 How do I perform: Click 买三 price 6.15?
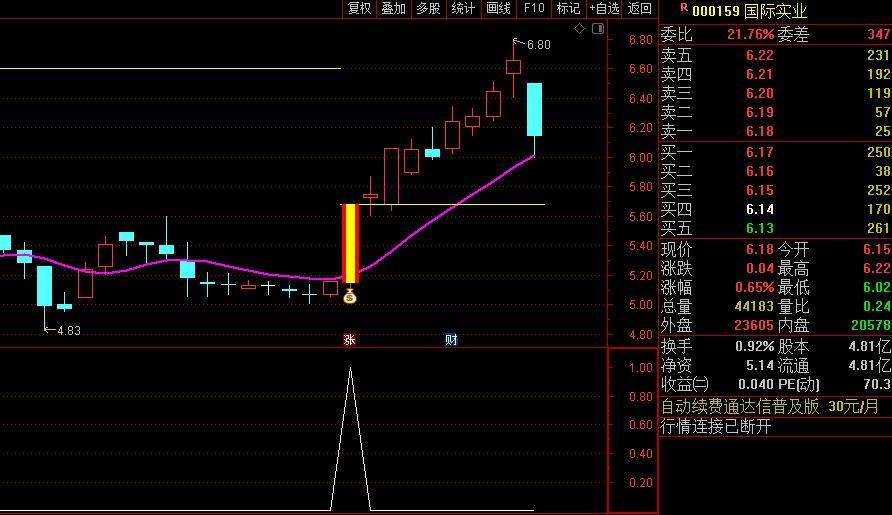point(759,191)
